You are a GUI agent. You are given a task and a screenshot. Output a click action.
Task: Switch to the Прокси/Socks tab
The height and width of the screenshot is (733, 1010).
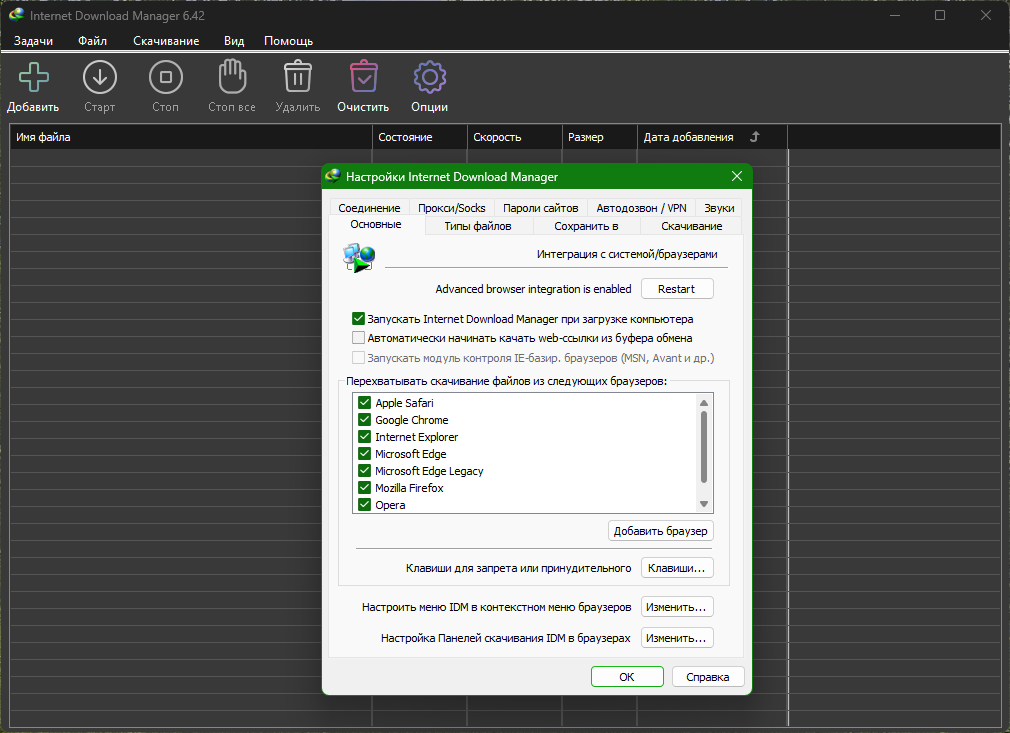click(452, 208)
